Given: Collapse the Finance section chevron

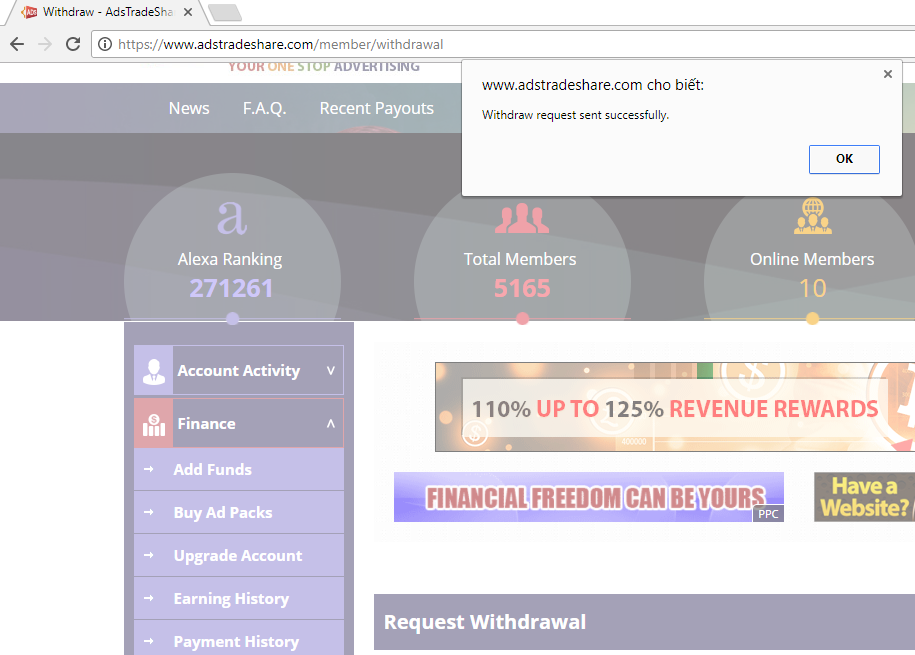Looking at the screenshot, I should [x=331, y=424].
